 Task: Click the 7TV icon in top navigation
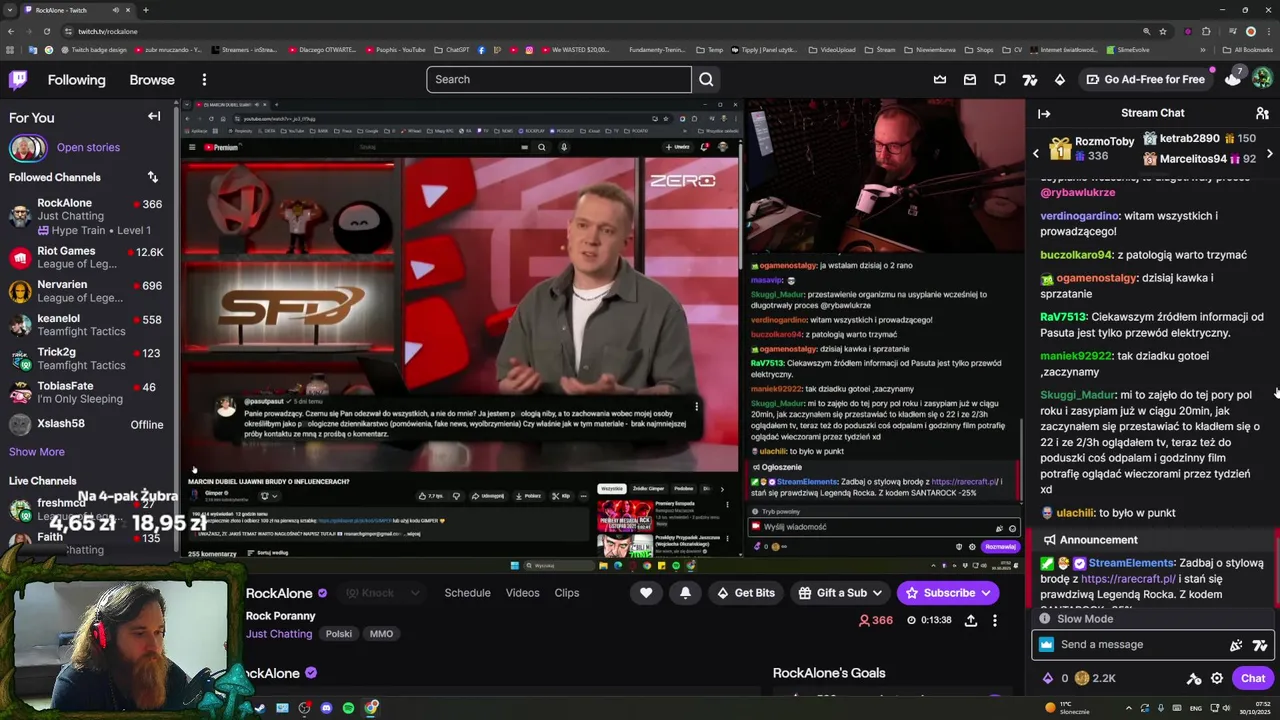(x=1030, y=80)
